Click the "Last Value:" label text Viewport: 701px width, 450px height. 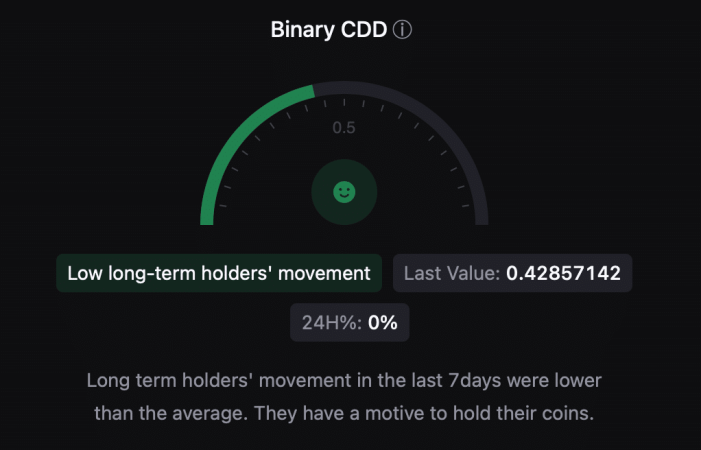(452, 273)
